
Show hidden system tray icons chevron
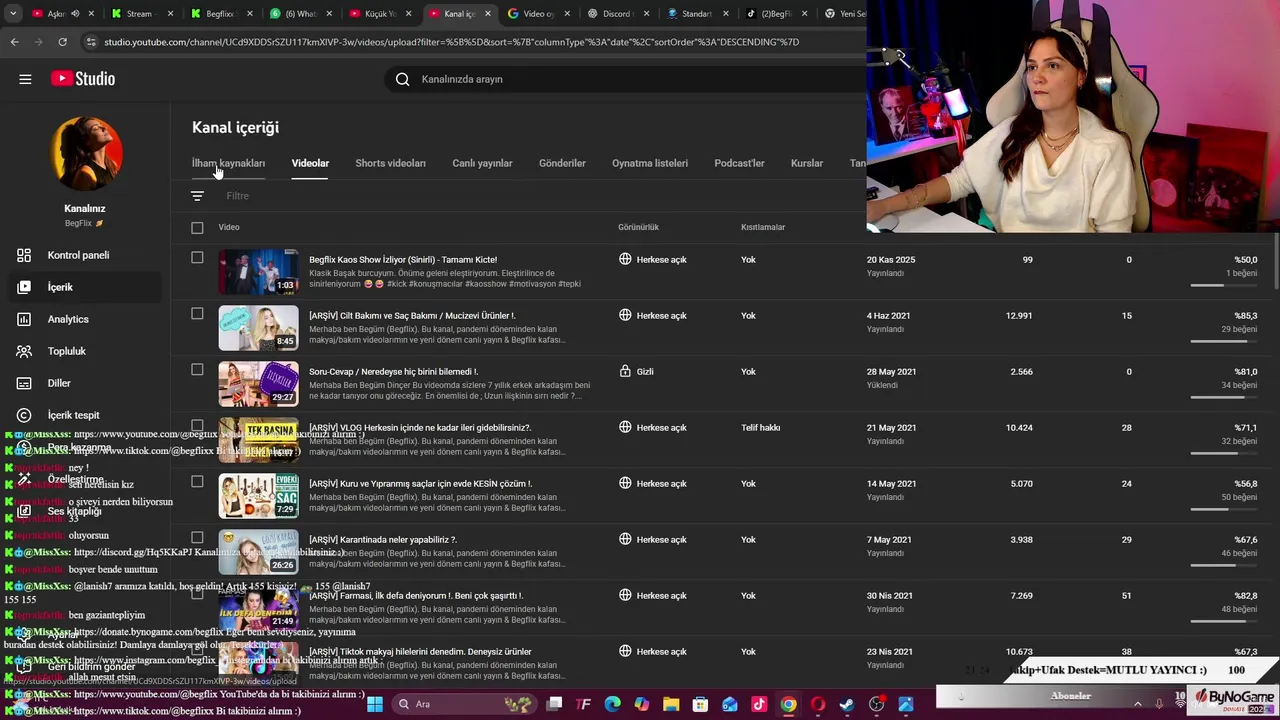1137,704
